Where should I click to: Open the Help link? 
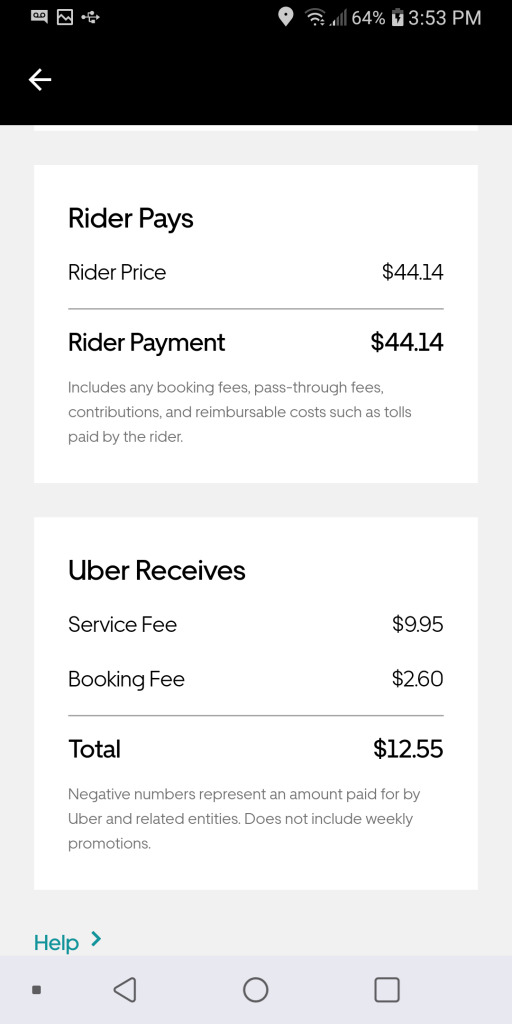click(x=56, y=942)
